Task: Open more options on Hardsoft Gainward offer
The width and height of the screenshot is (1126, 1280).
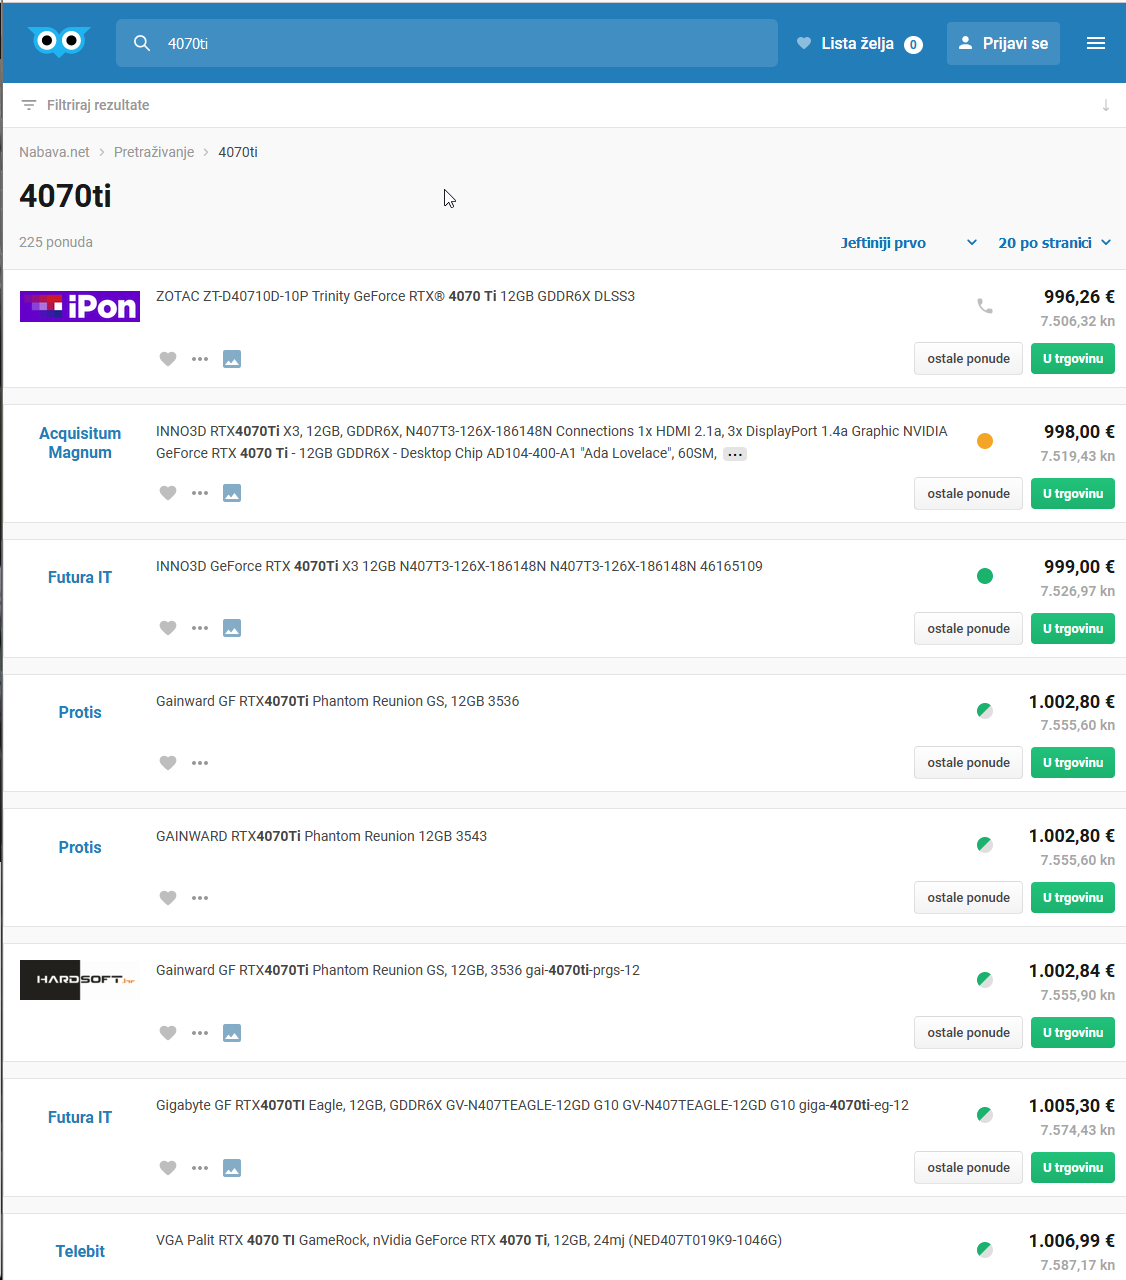Action: click(x=200, y=1033)
